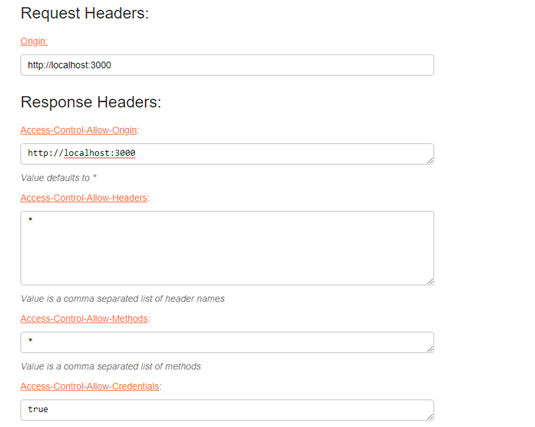Click the misspelled localhost:3000 text in Allow-Origin
Screen dimensions: 535x427
100,153
